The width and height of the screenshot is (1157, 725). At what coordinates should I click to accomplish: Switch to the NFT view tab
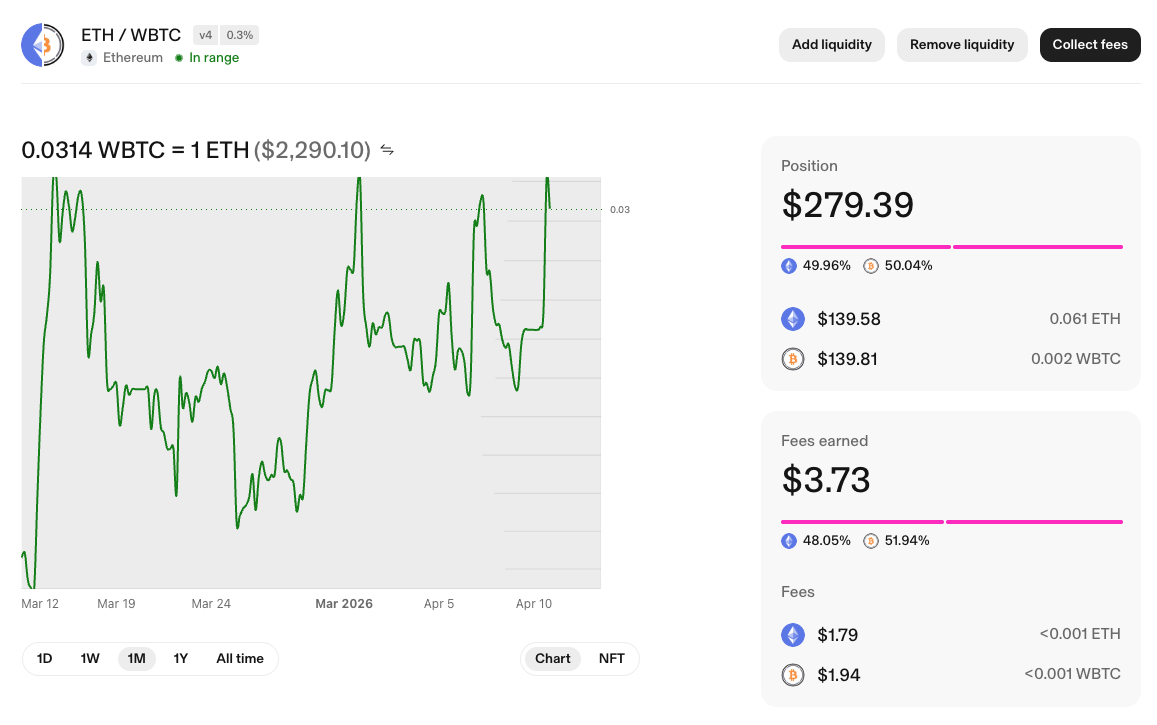611,659
